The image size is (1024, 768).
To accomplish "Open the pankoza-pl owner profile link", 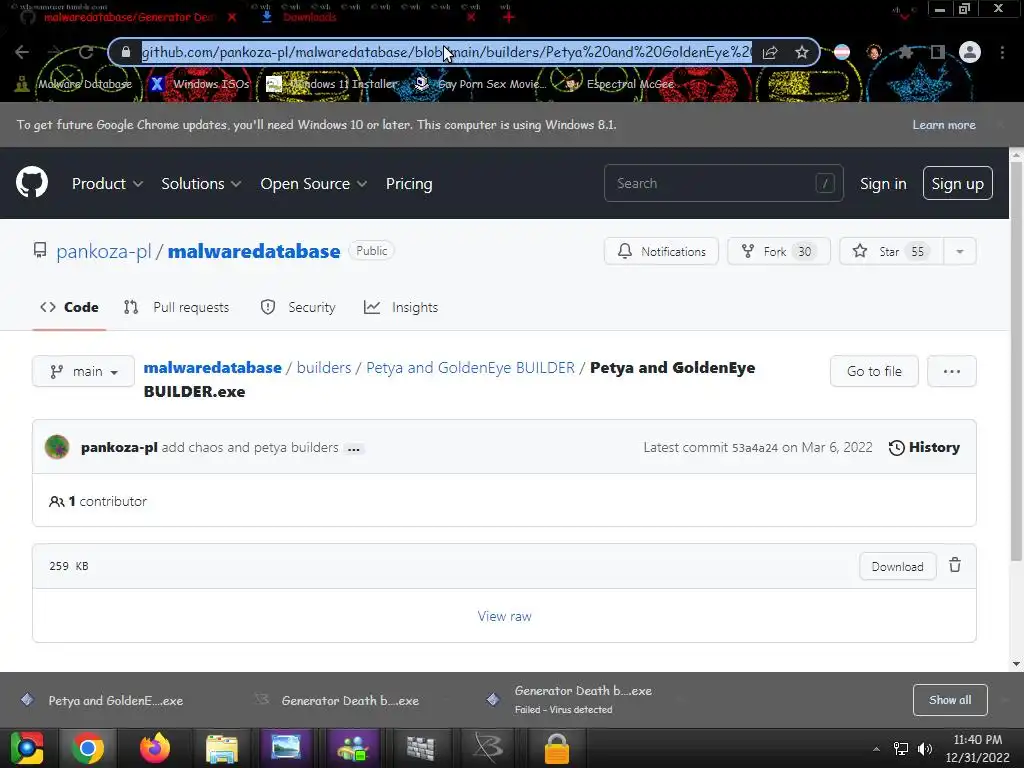I will tap(103, 251).
